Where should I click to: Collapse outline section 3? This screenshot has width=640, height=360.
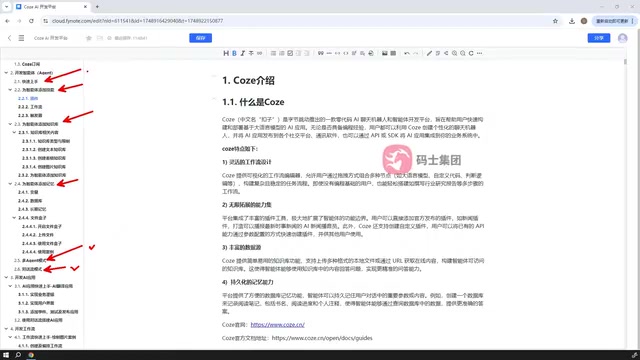point(6,278)
